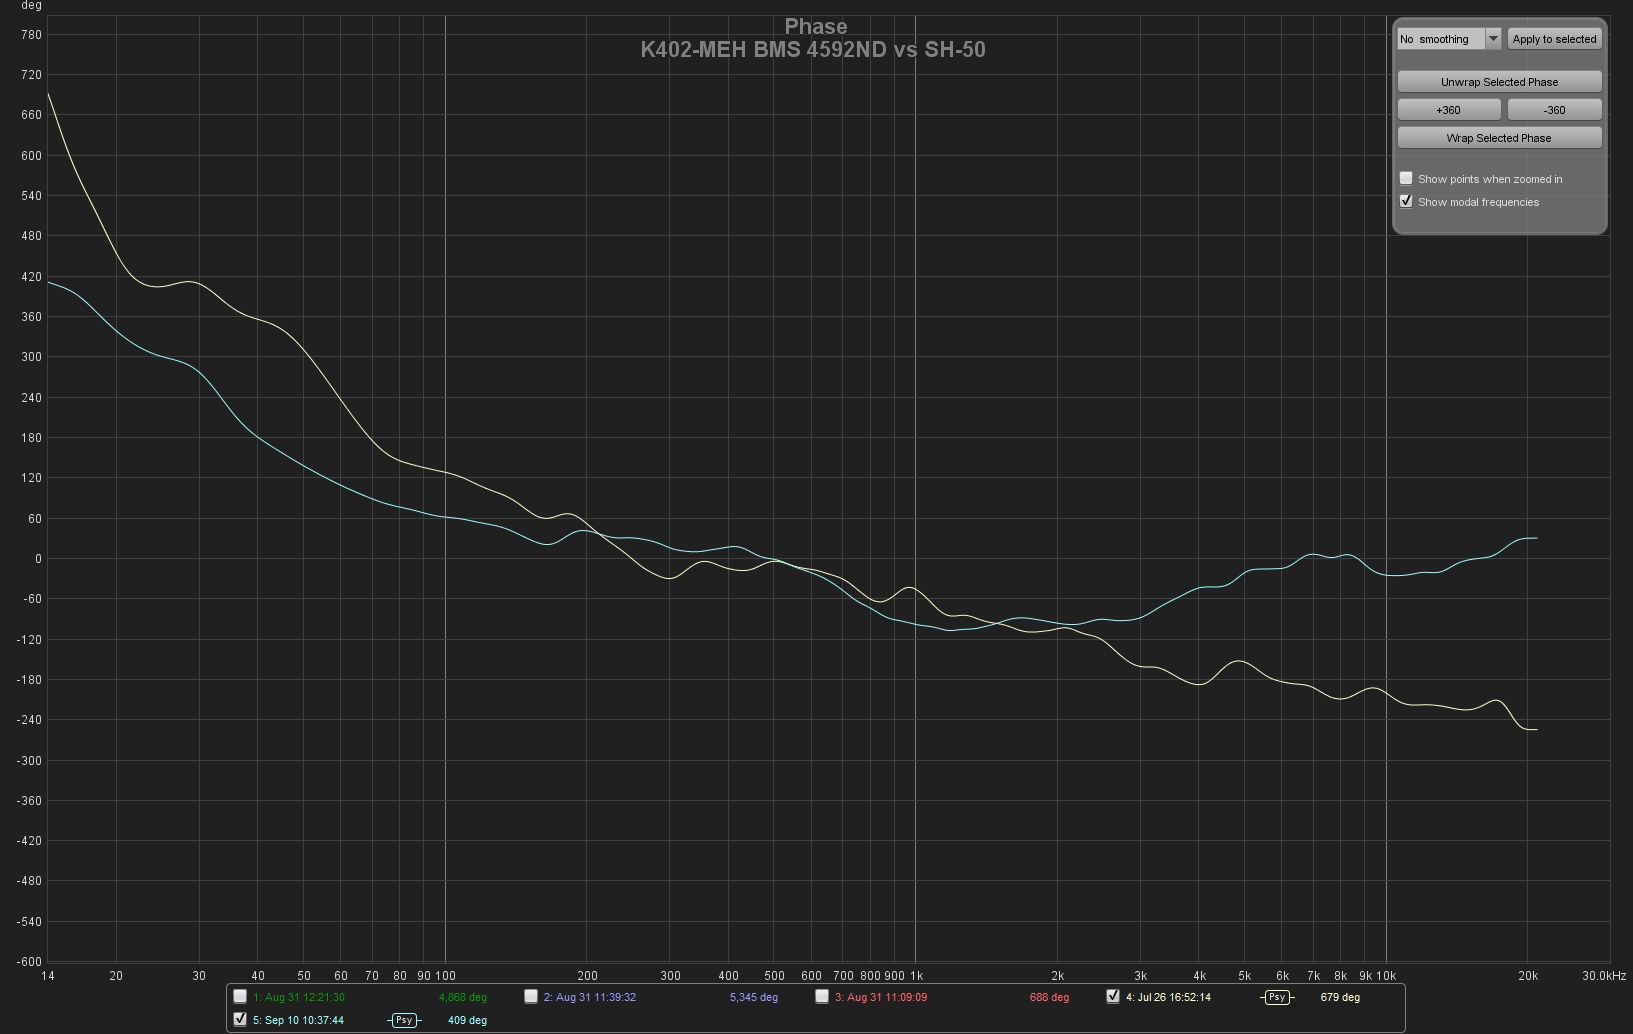Click the 5,345 deg value in legend
The image size is (1633, 1034).
tap(754, 997)
